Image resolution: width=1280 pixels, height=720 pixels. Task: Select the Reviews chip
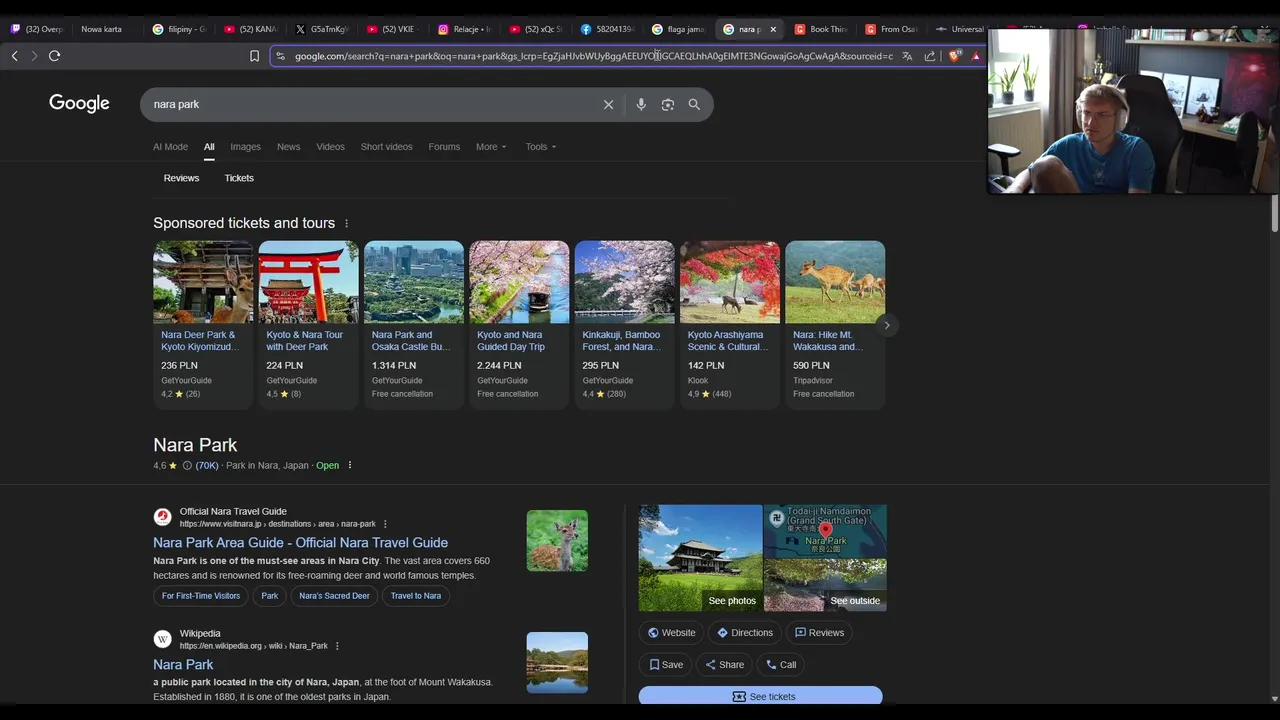coord(181,178)
